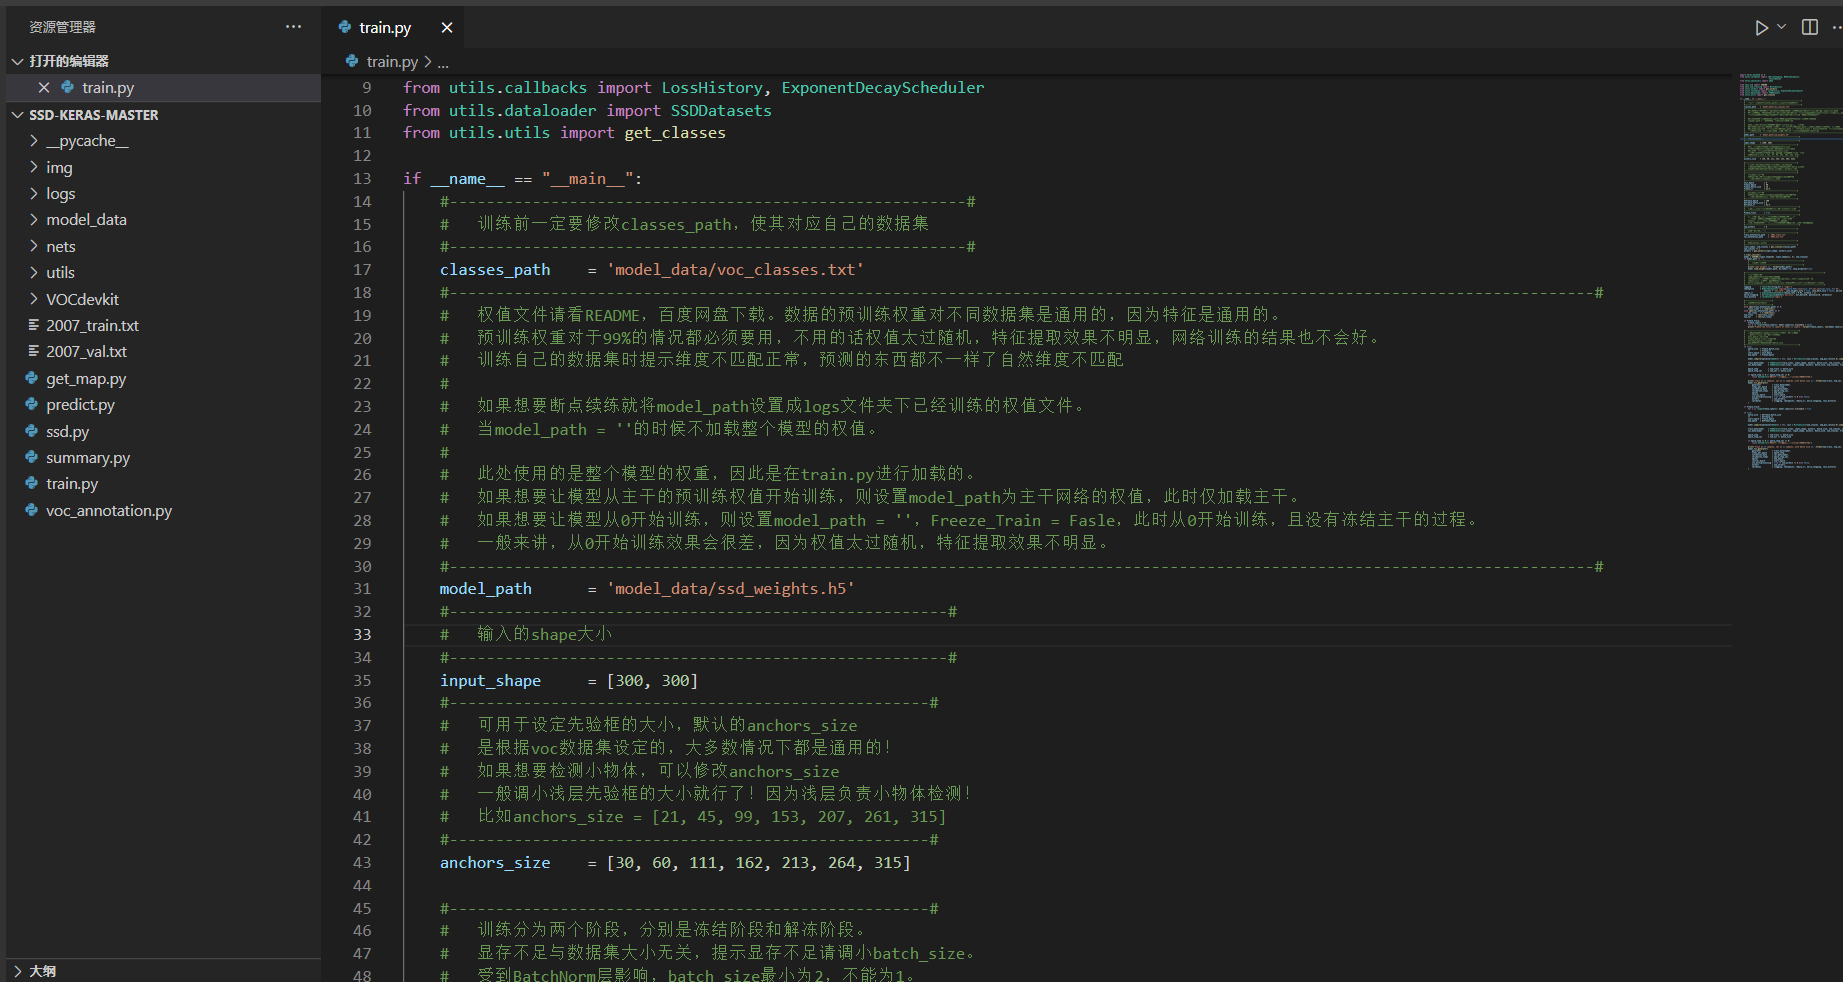
Task: Click the breadcrumb ellipsis after train.py
Action: (x=443, y=62)
